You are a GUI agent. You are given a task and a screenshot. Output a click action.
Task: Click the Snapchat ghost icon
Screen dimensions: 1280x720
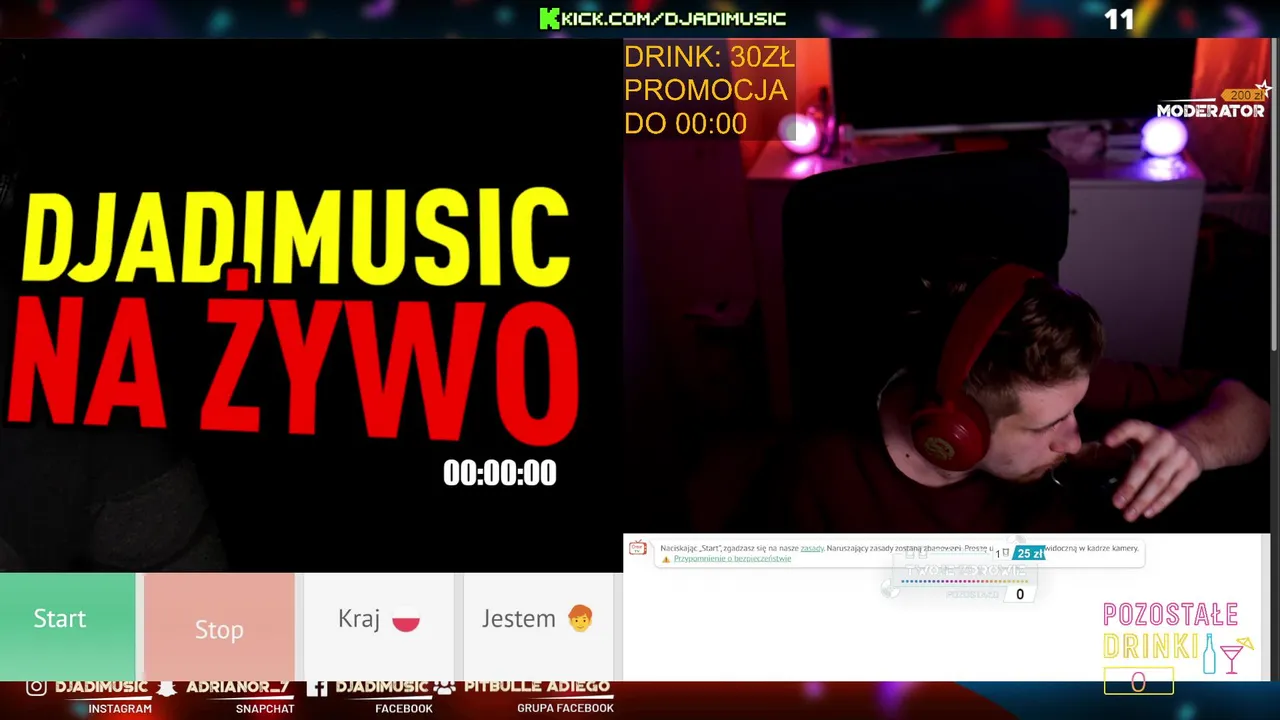(x=167, y=687)
